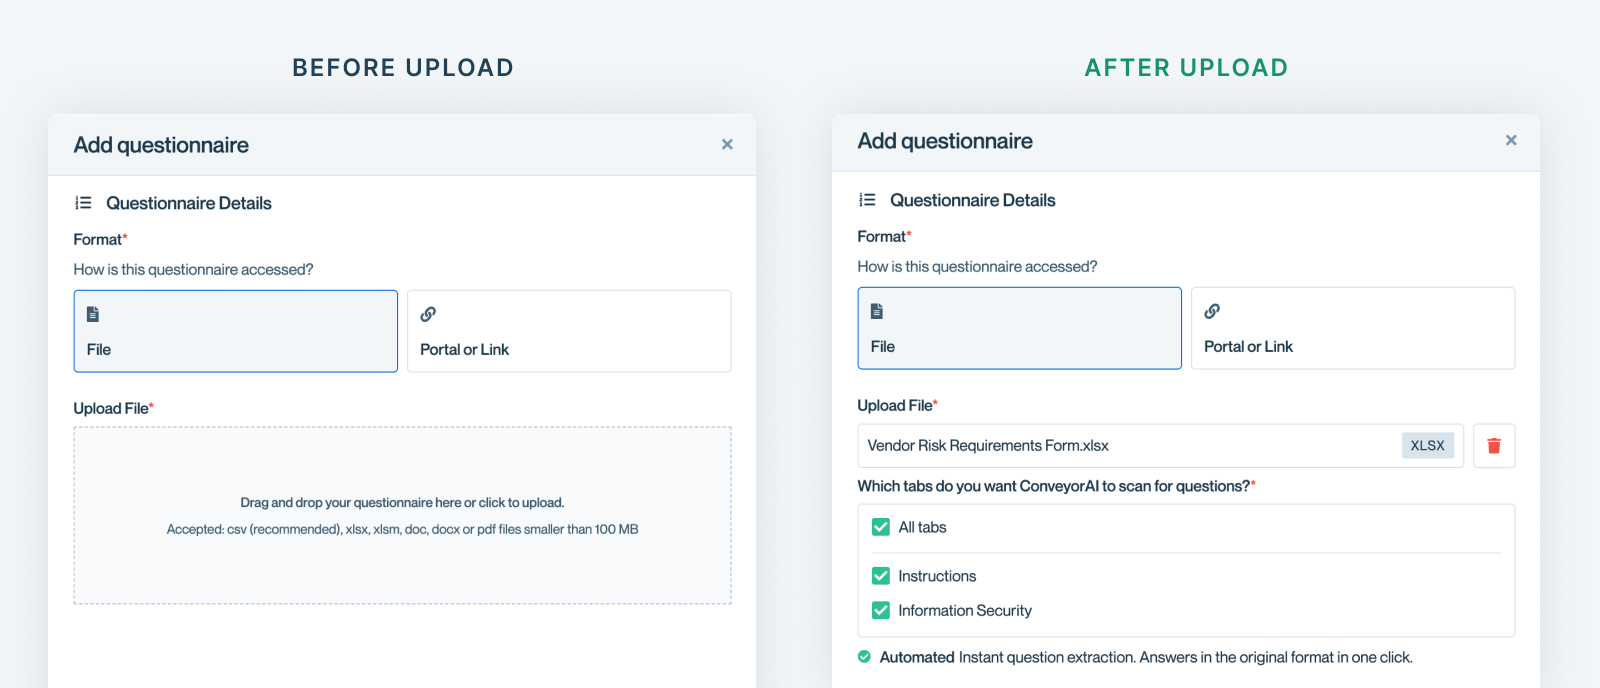Uncheck the Instructions tab checkbox
Screen dimensions: 1600x688
point(881,576)
